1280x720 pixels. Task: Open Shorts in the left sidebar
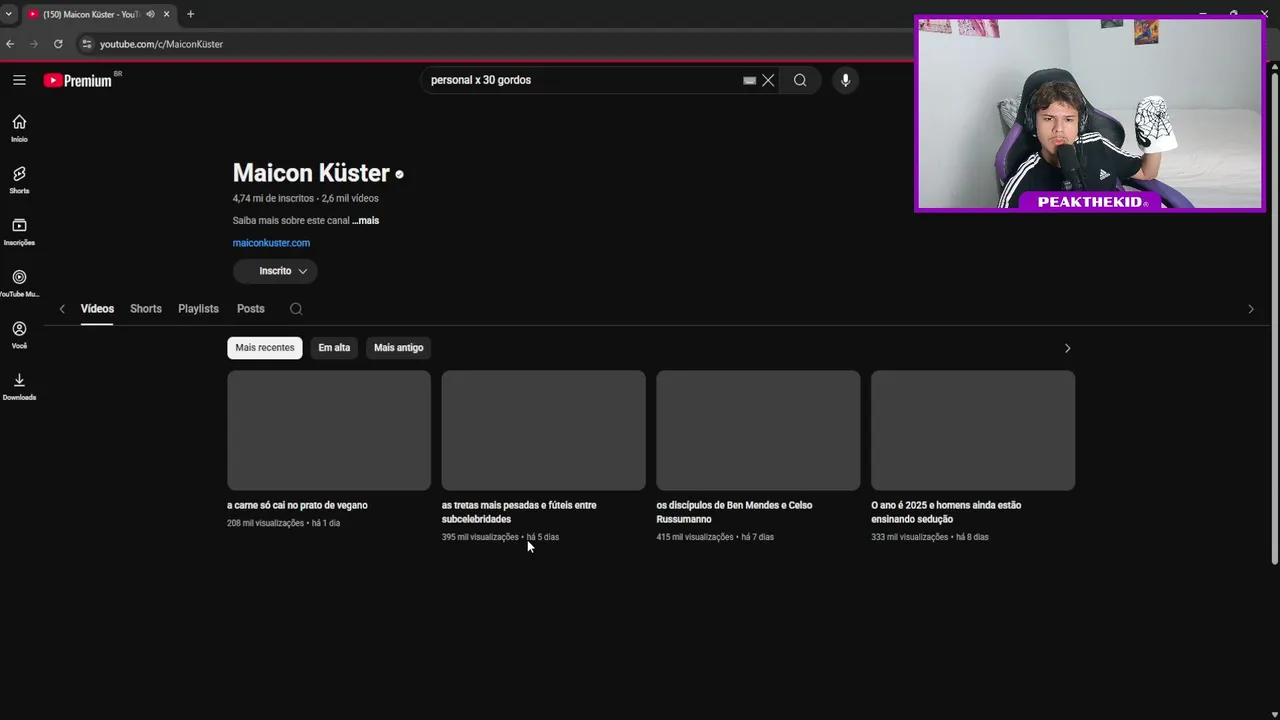click(x=19, y=180)
